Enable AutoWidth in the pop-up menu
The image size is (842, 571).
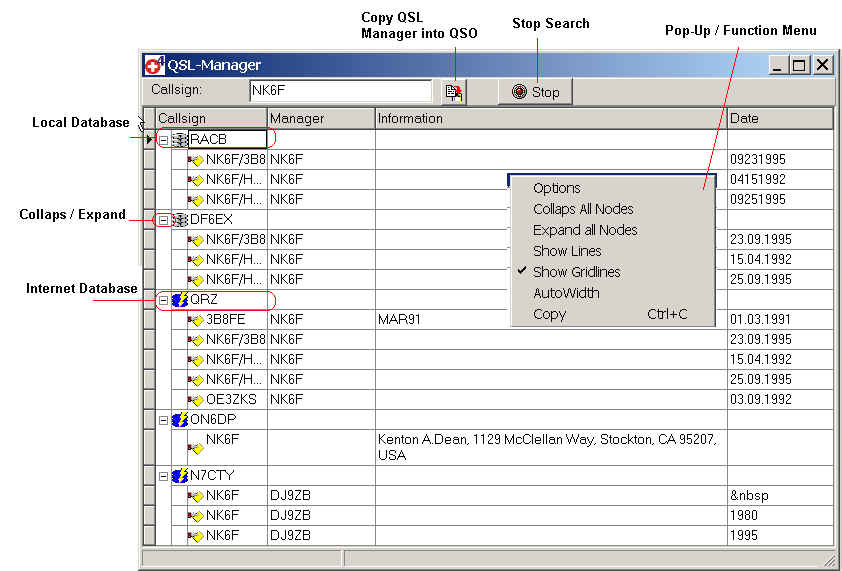pos(566,293)
